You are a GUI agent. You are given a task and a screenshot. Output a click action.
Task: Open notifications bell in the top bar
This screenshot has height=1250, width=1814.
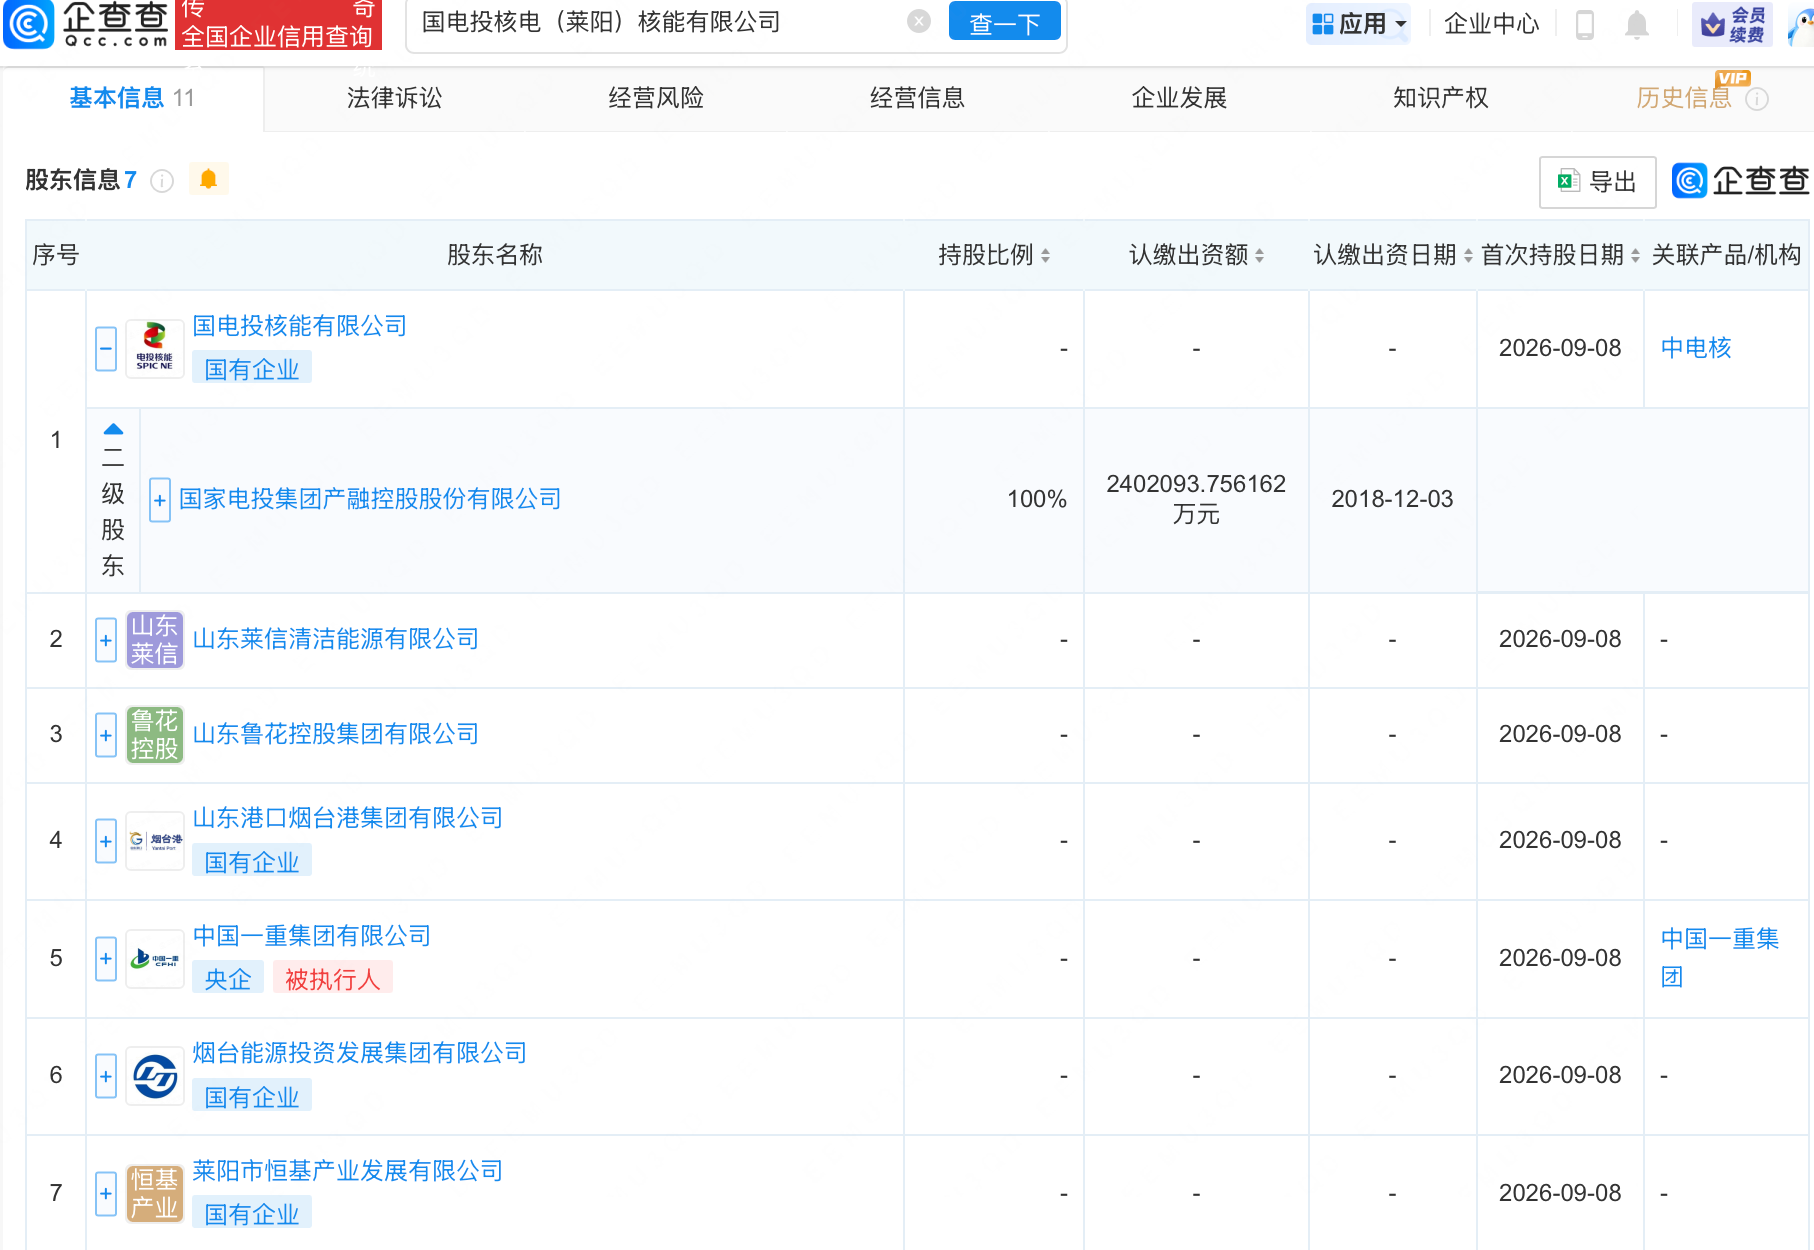point(1637,24)
